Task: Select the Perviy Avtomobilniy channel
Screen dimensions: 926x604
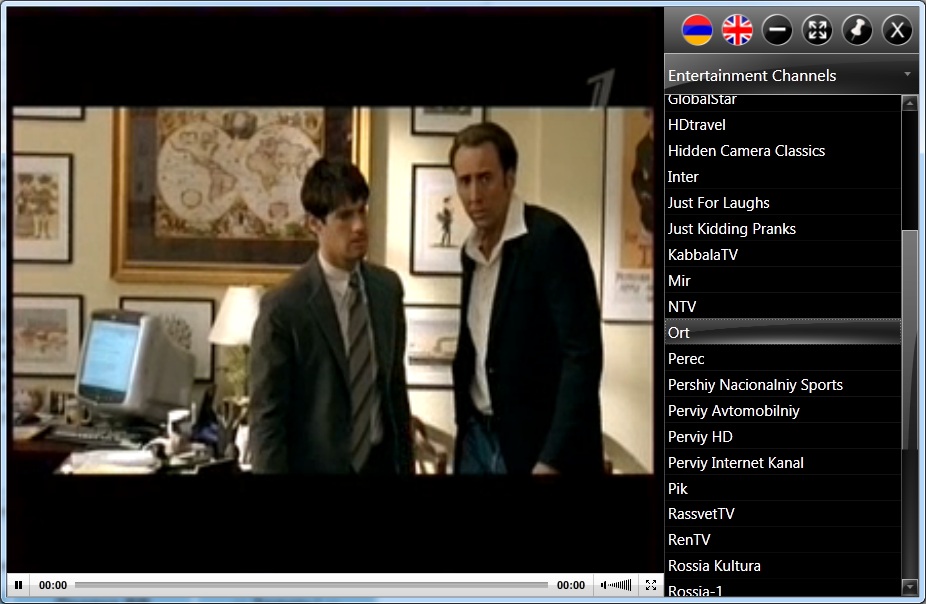Action: click(x=782, y=410)
